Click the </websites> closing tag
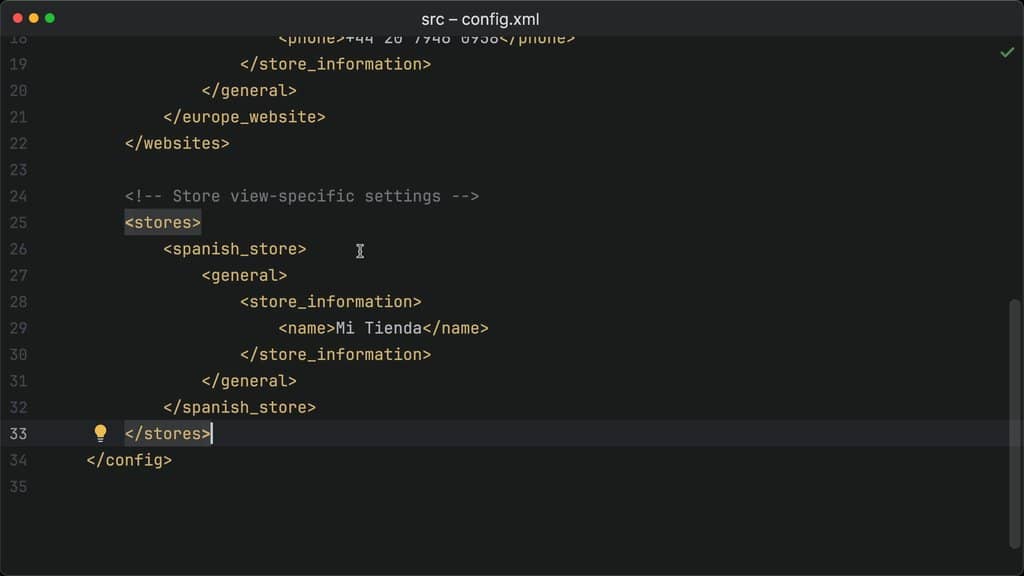1024x576 pixels. coord(177,143)
